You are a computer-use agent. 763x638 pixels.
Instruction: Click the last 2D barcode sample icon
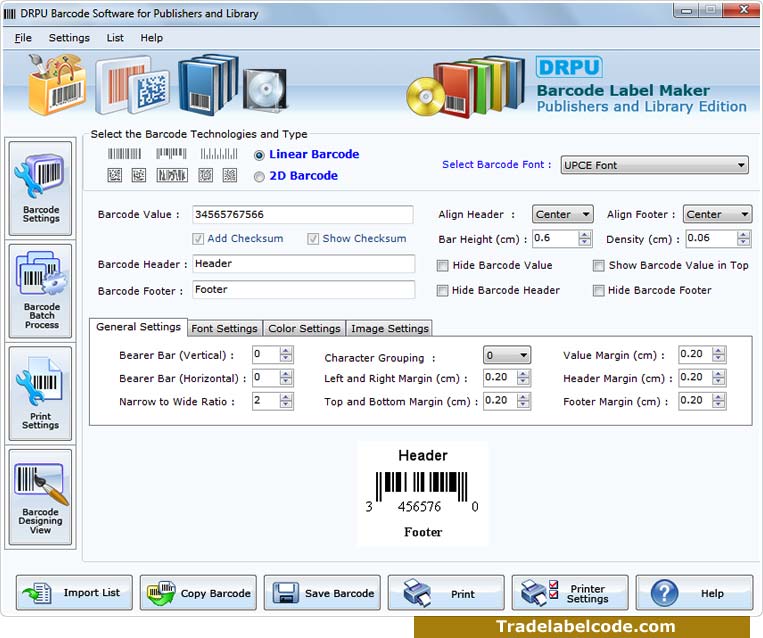pyautogui.click(x=230, y=175)
